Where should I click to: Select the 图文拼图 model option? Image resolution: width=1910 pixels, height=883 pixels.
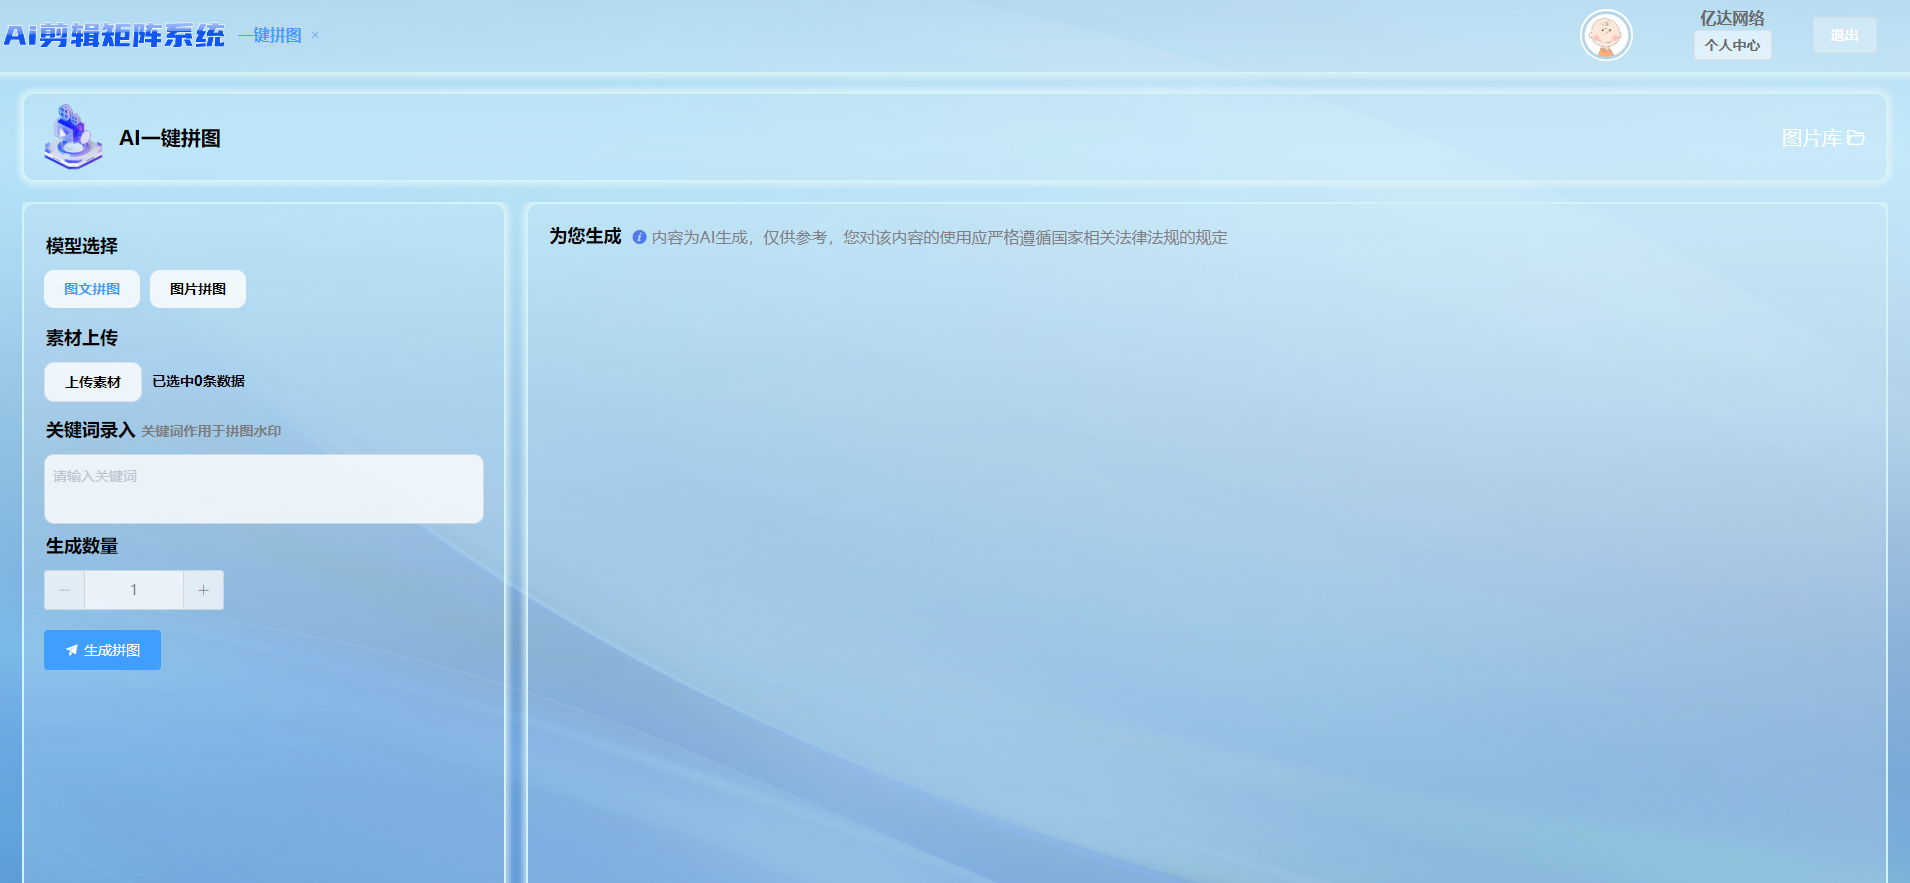92,289
